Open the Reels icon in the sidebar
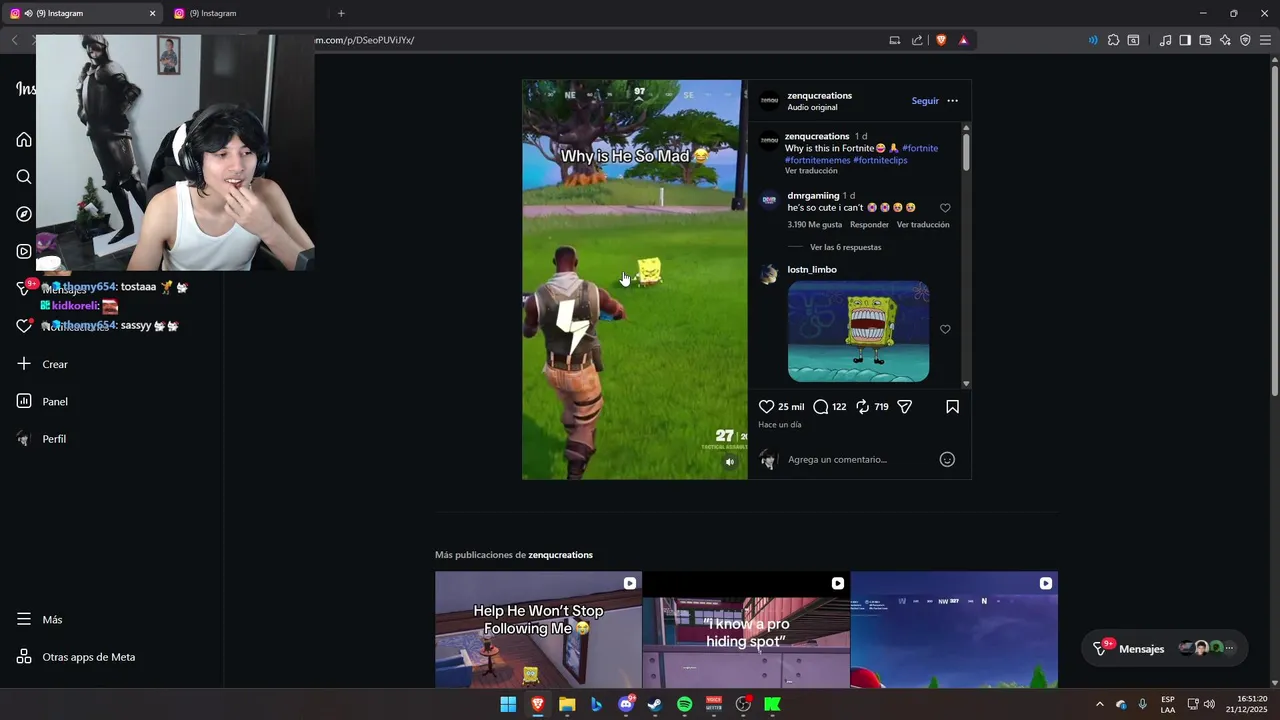Screen dimensions: 1280x720 (x=24, y=251)
